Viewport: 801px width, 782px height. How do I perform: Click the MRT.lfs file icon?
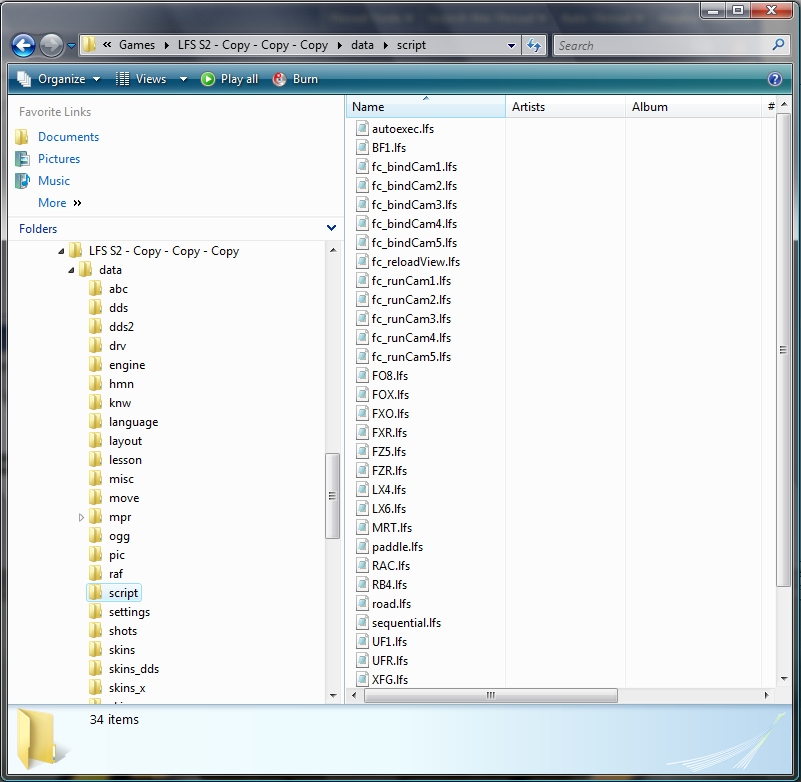point(362,527)
